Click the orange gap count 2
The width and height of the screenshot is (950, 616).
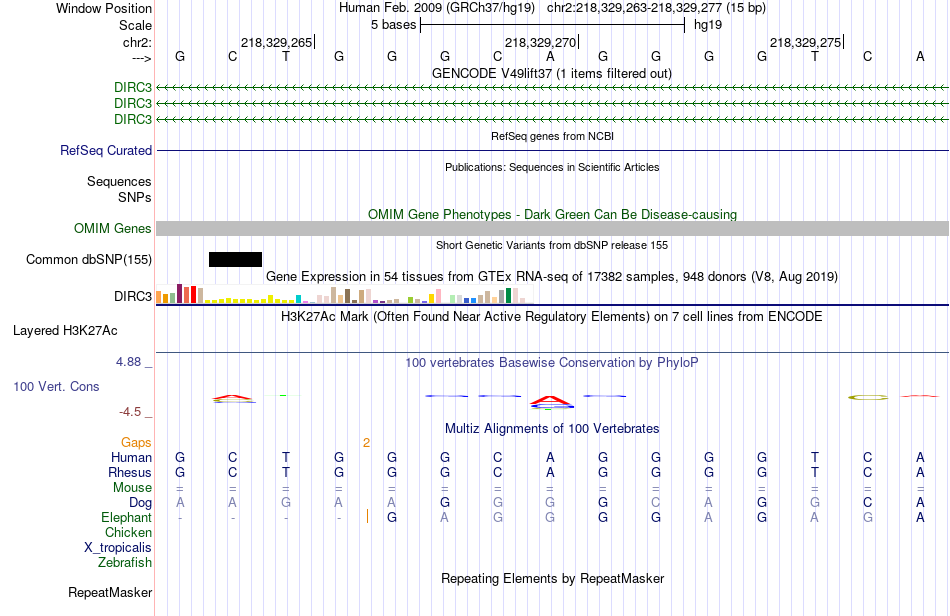click(x=366, y=443)
